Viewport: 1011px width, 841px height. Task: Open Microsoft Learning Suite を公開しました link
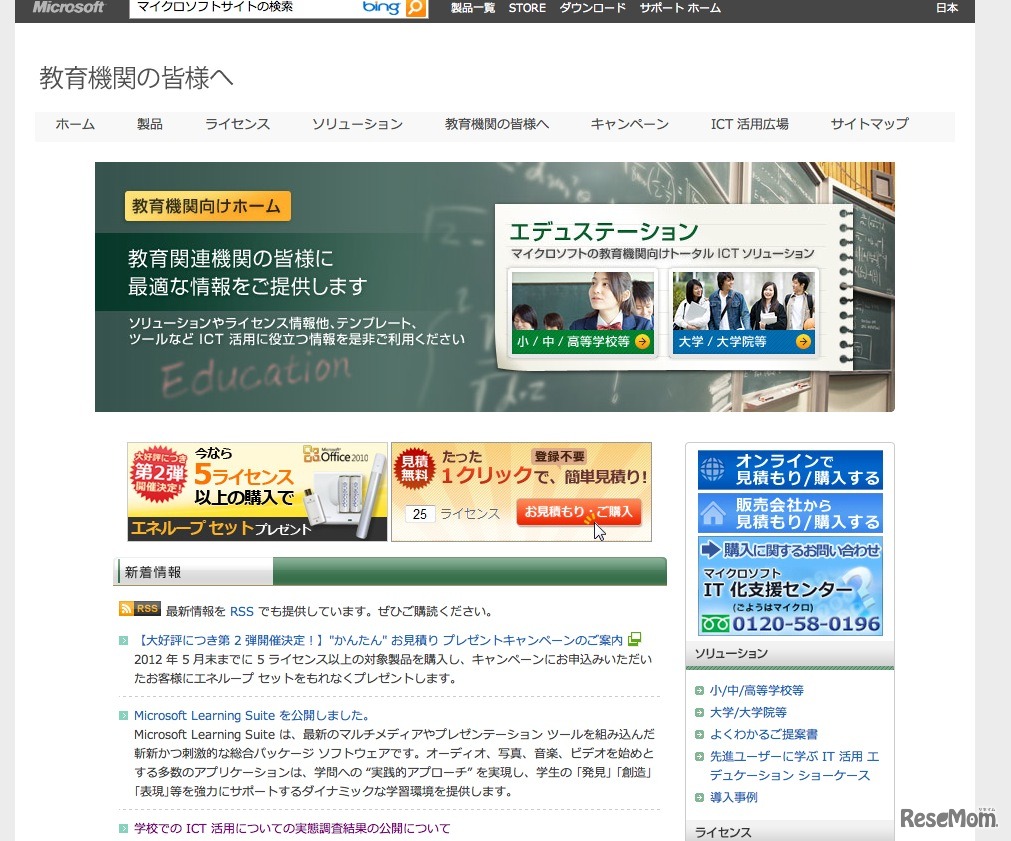point(253,715)
